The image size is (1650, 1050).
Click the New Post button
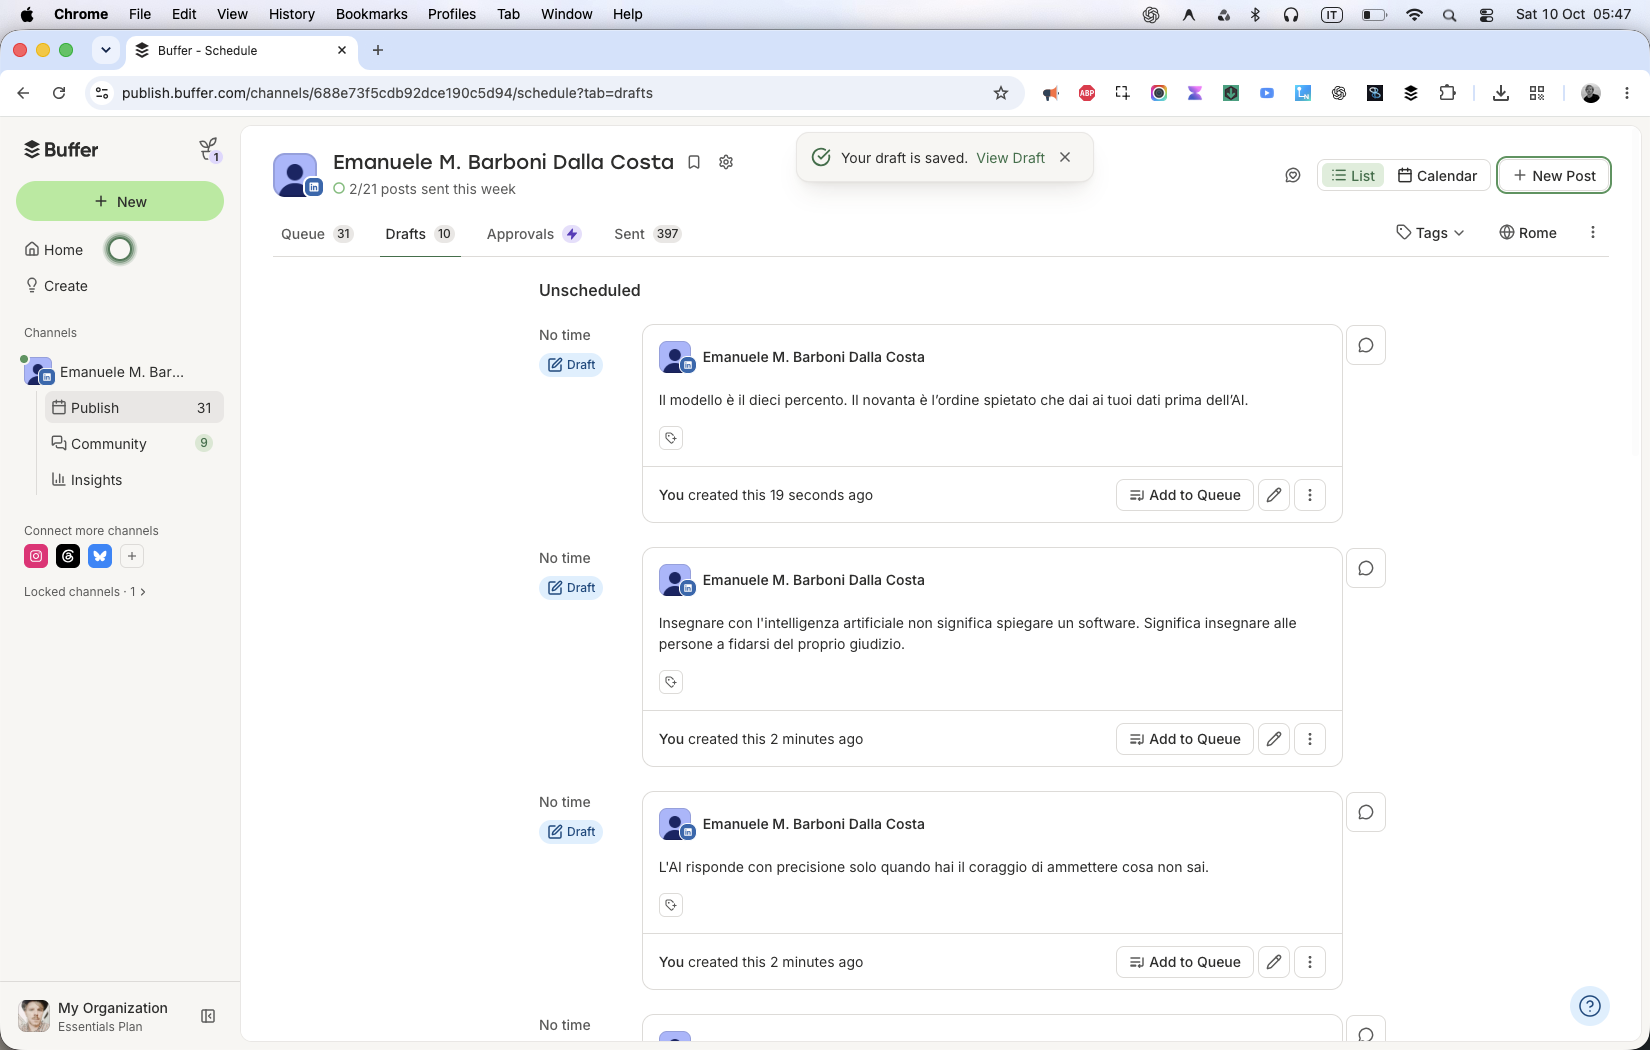pyautogui.click(x=1554, y=176)
